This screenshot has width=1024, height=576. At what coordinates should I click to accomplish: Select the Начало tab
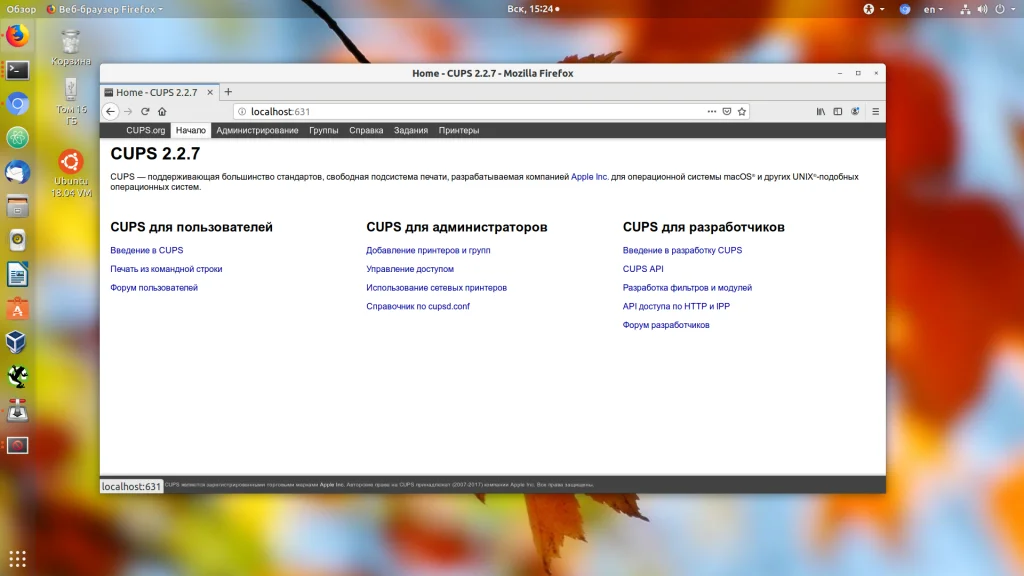tap(191, 131)
